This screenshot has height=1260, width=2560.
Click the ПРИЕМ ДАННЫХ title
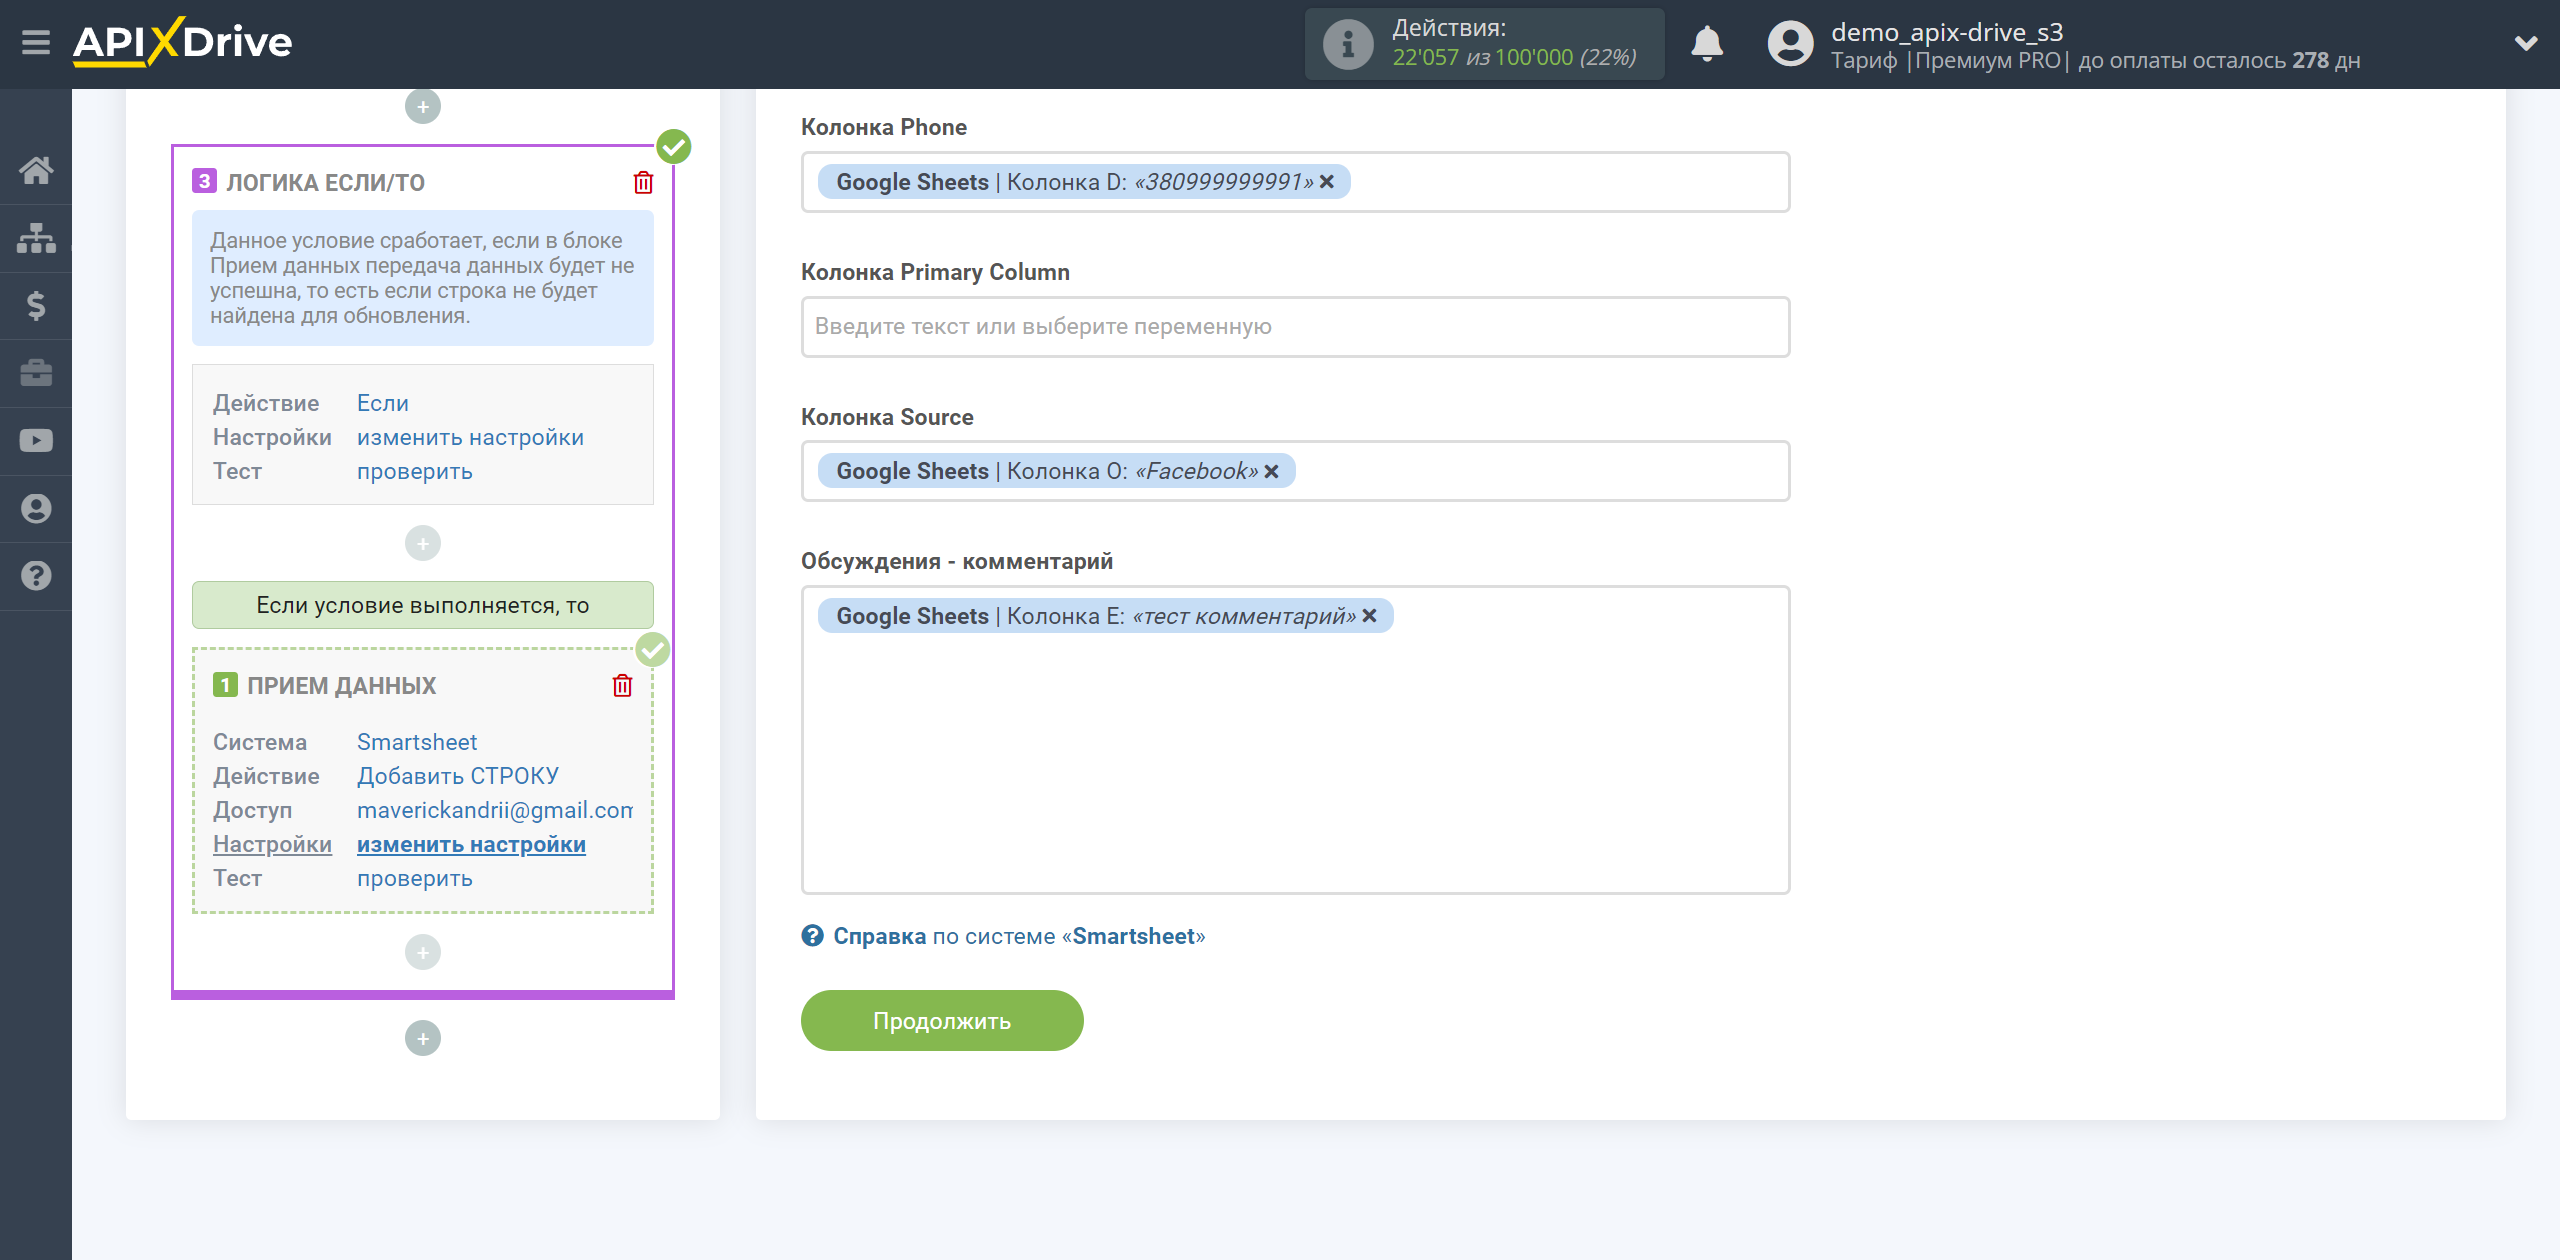[341, 685]
